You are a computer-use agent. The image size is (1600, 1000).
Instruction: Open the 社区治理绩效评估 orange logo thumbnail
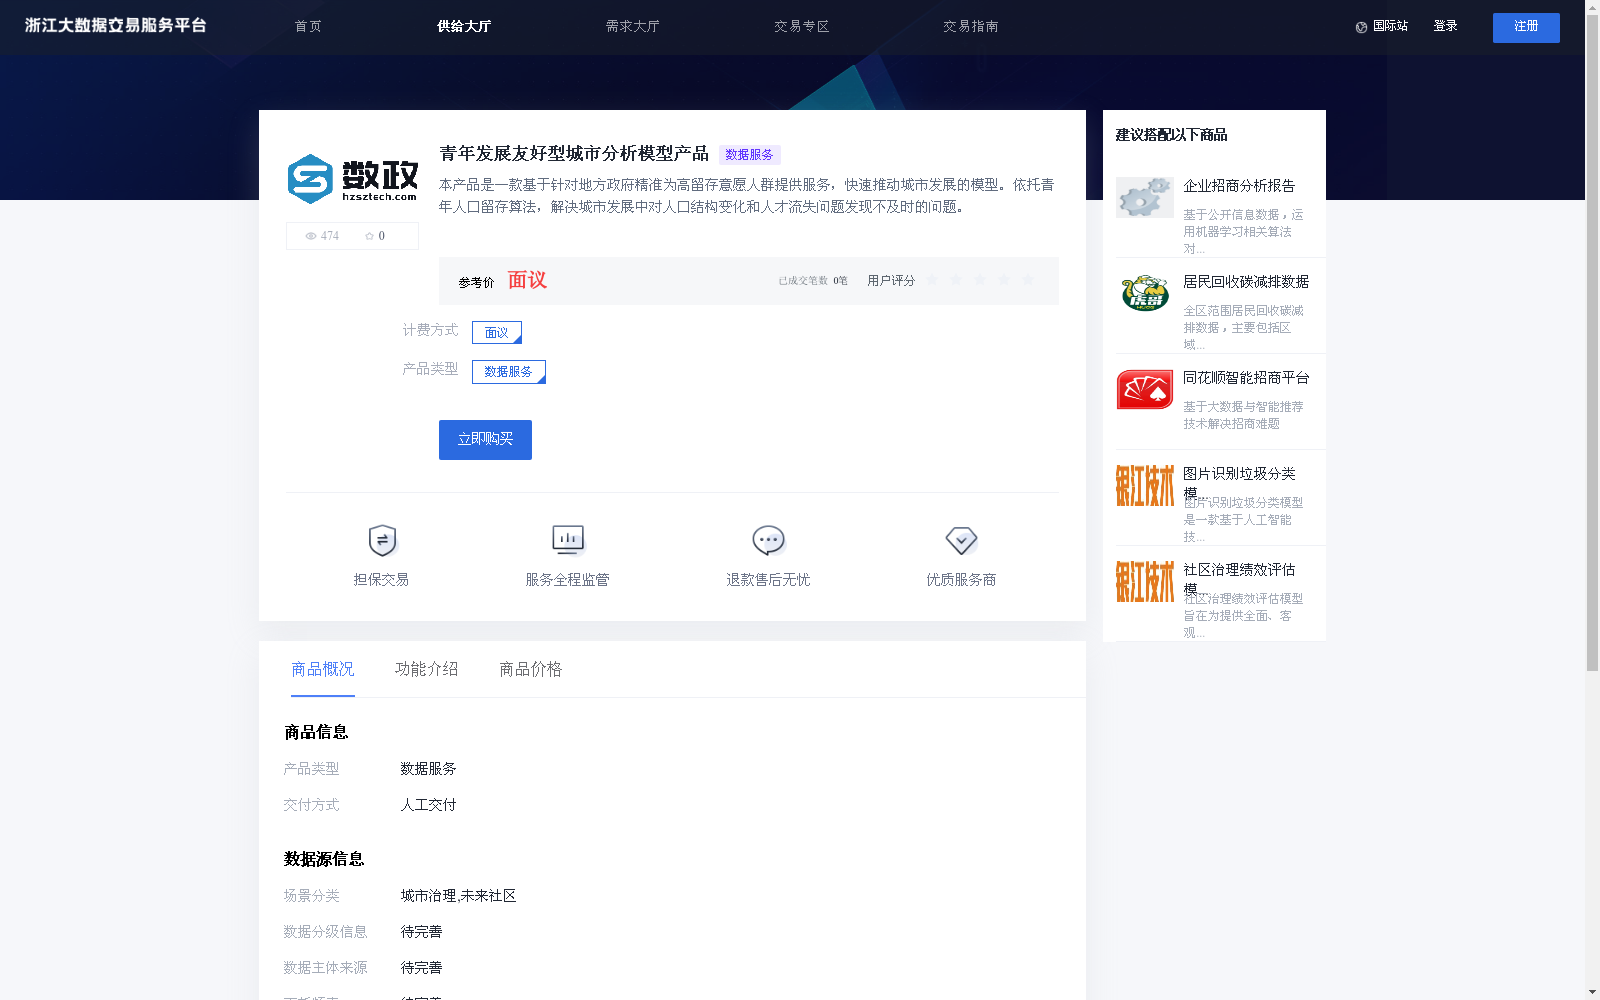[x=1145, y=582]
